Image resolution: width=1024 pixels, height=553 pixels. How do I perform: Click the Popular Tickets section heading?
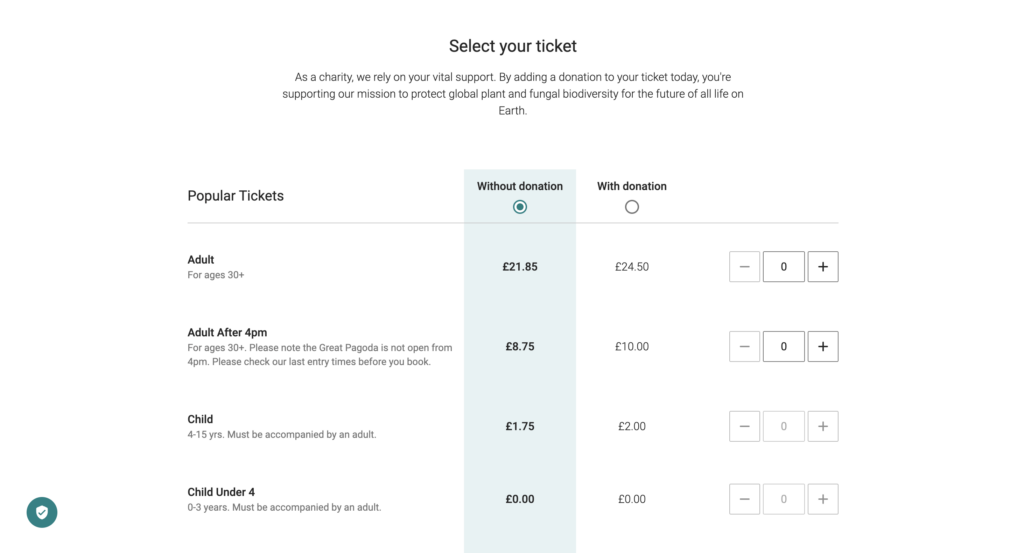click(x=236, y=196)
